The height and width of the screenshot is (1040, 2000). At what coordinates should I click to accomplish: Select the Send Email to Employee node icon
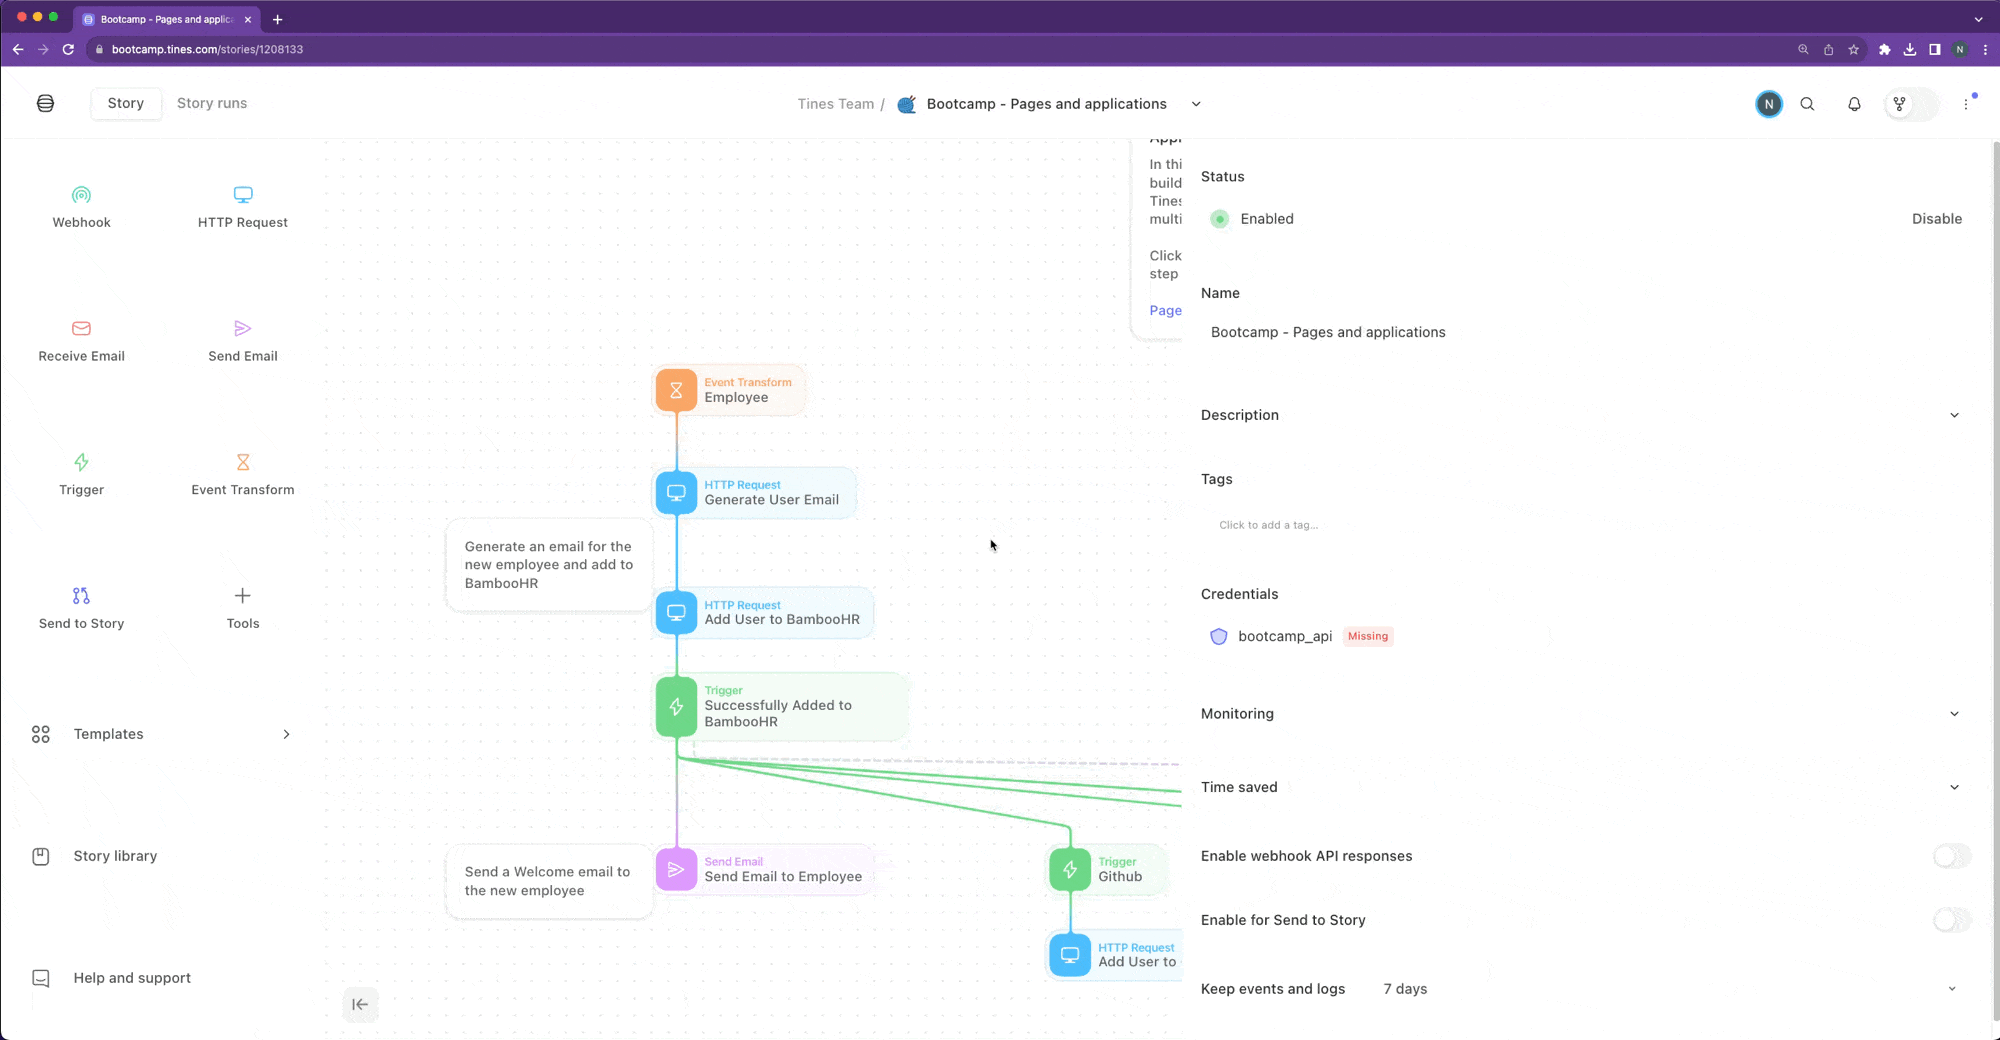coord(676,869)
